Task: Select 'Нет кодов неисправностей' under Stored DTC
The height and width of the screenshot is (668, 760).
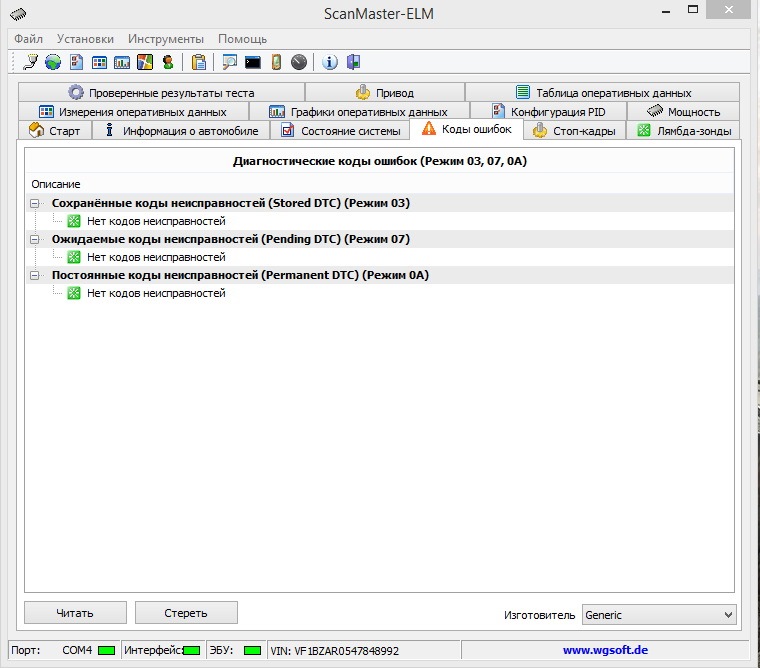Action: pos(156,221)
